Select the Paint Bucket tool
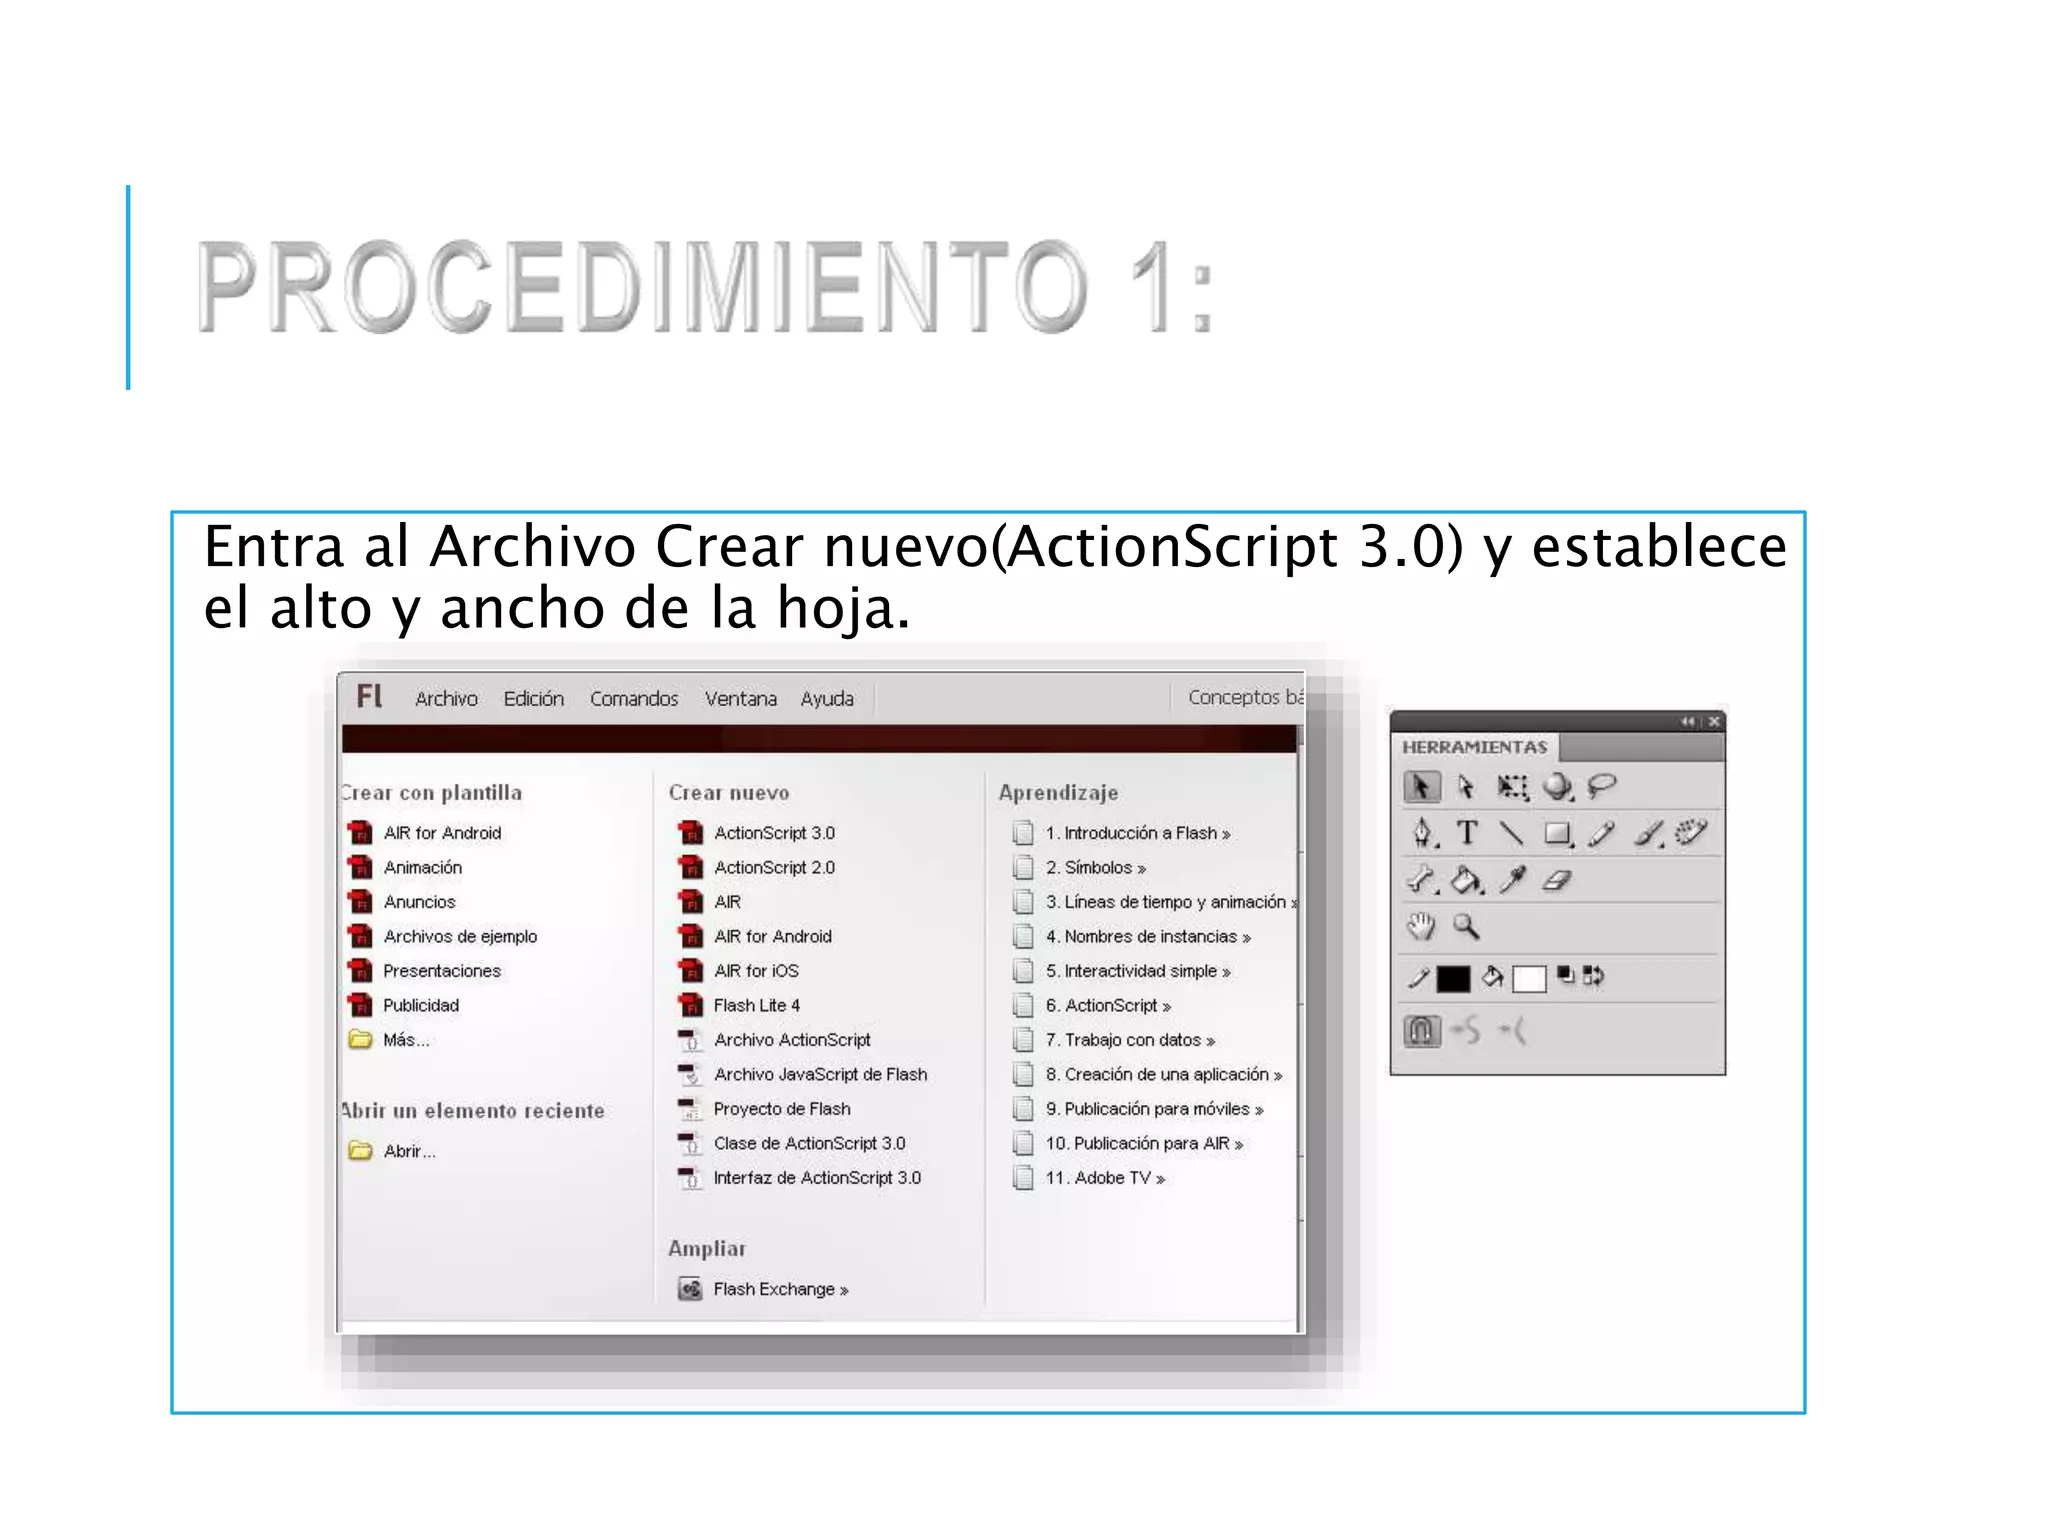2048x1536 pixels. pos(1467,880)
